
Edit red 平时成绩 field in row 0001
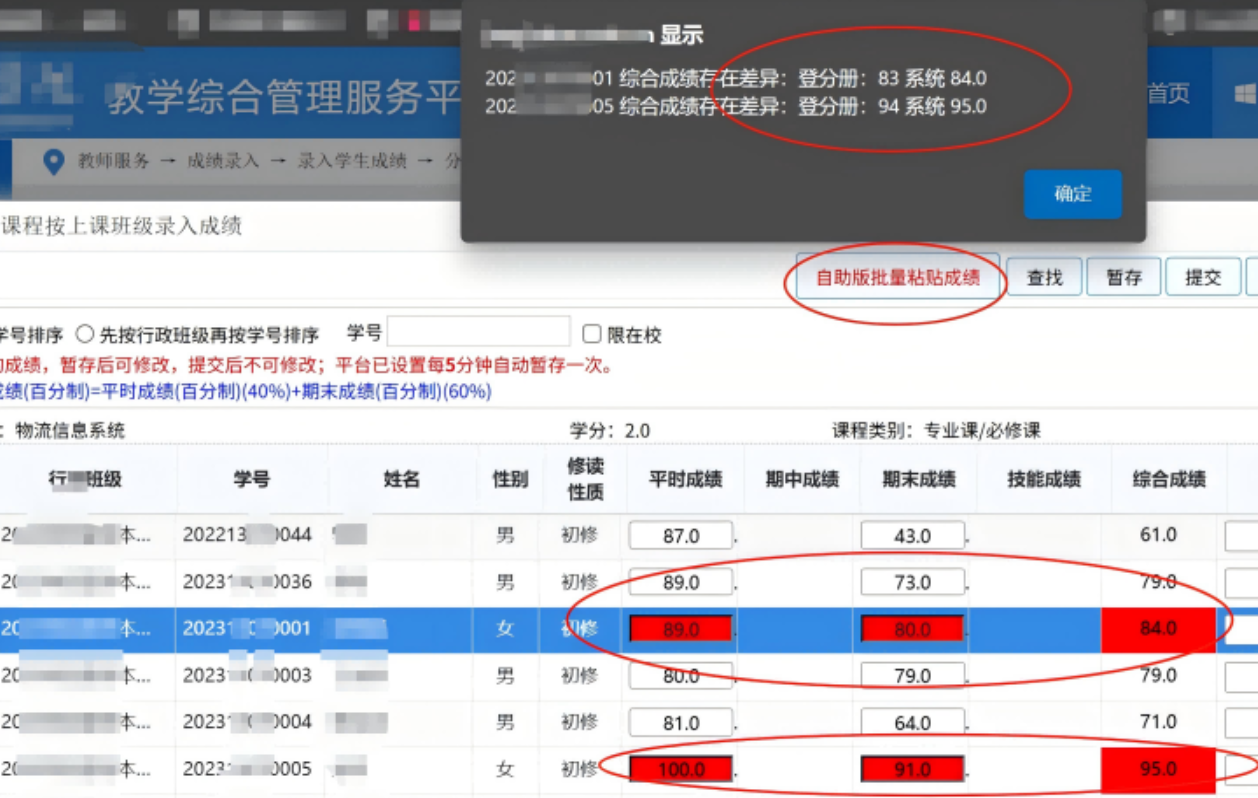click(681, 629)
